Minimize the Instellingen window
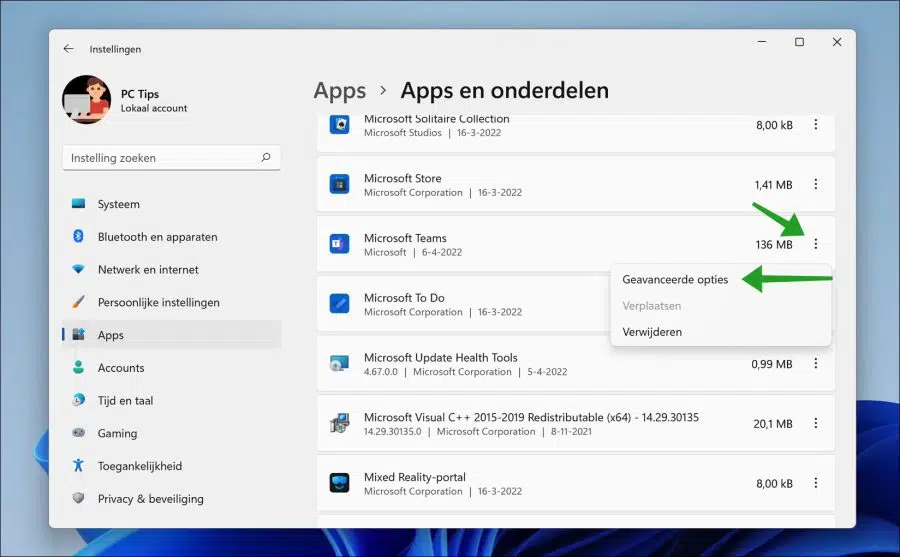The width and height of the screenshot is (900, 557). click(x=762, y=42)
